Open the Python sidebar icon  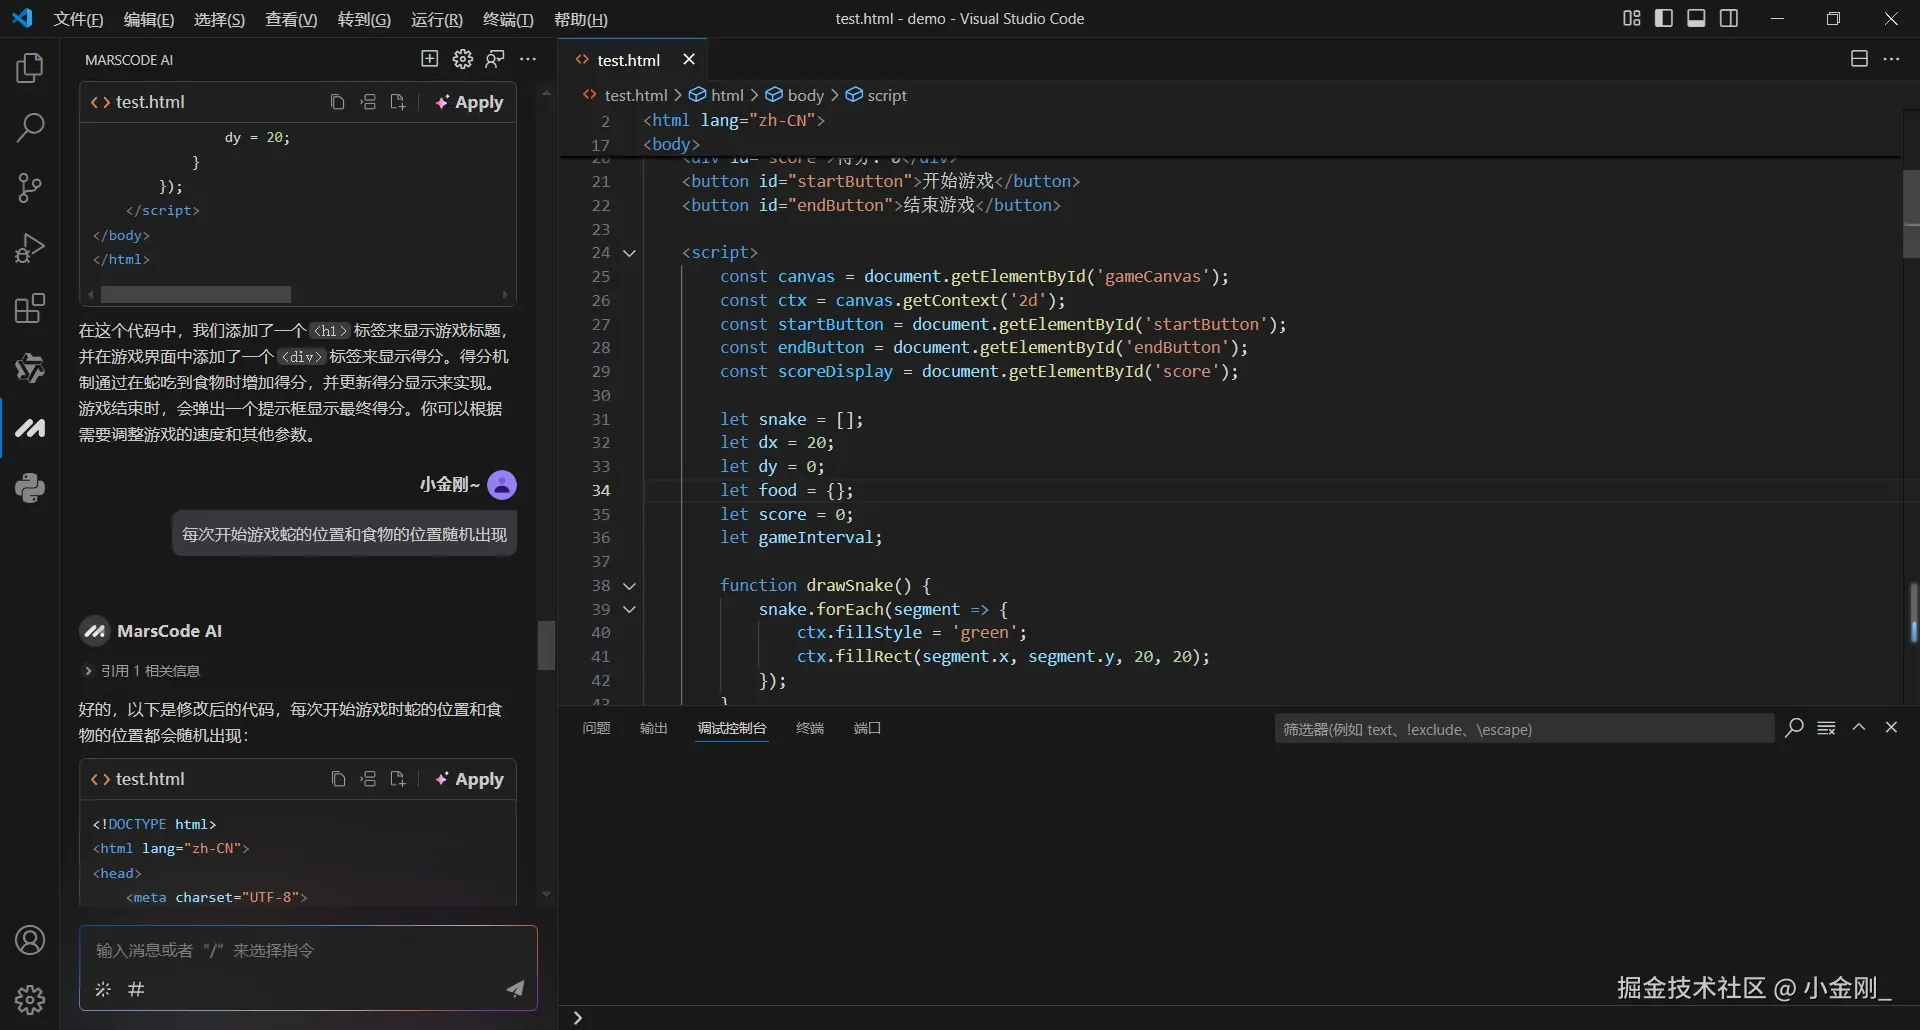coord(30,488)
